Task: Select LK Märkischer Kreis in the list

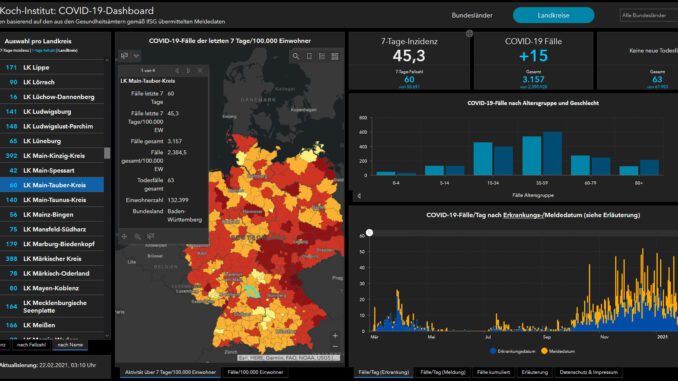Action: coord(52,259)
